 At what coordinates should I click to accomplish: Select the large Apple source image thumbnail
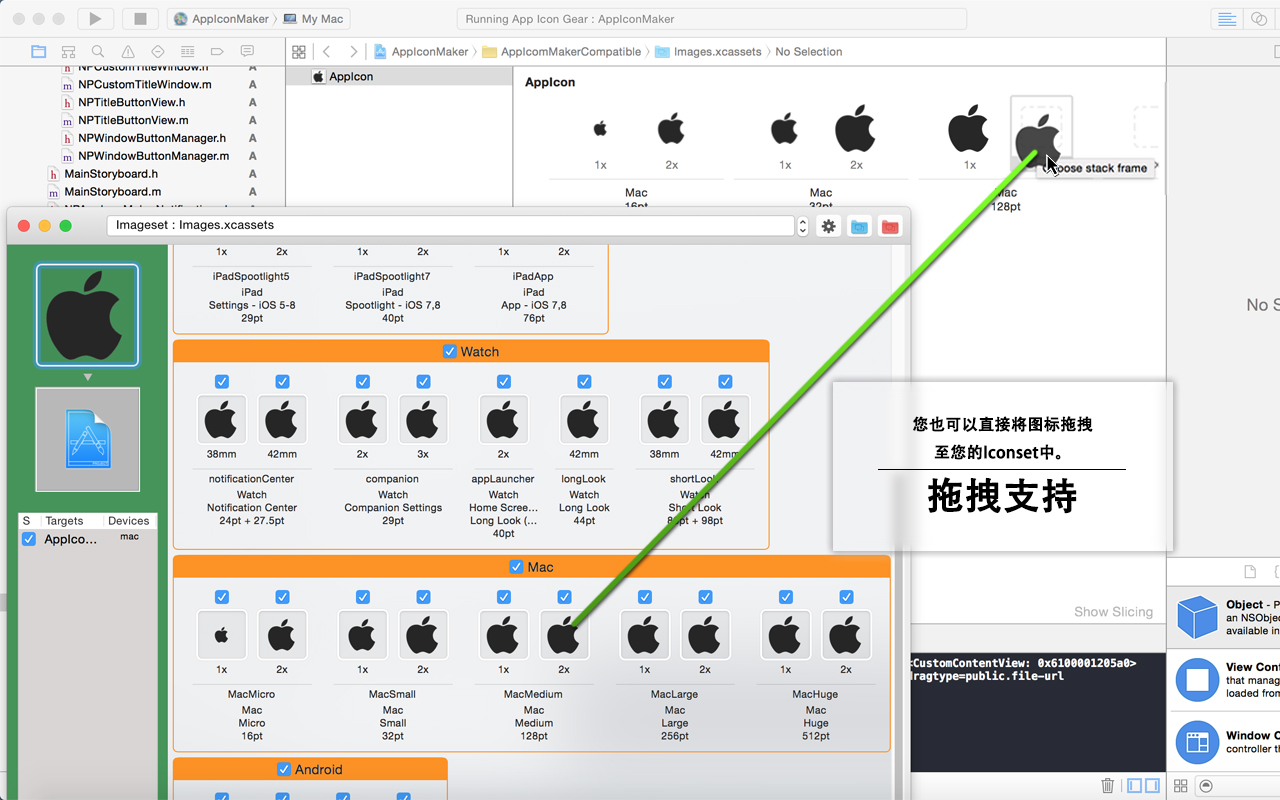87,315
